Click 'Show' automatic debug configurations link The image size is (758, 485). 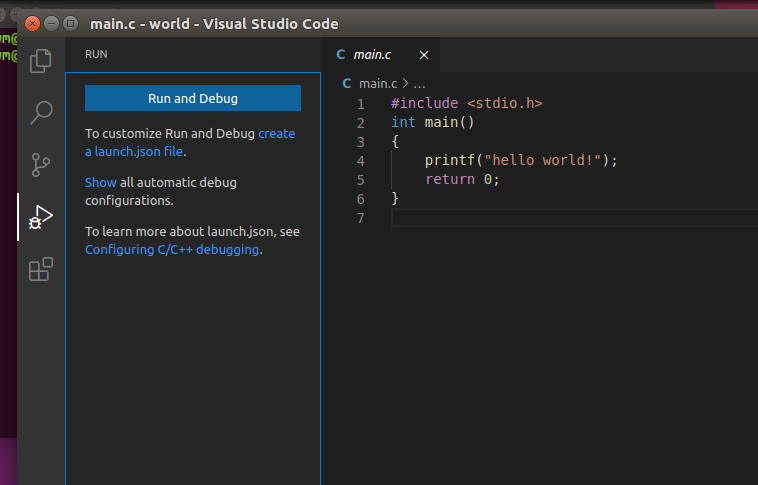(100, 182)
